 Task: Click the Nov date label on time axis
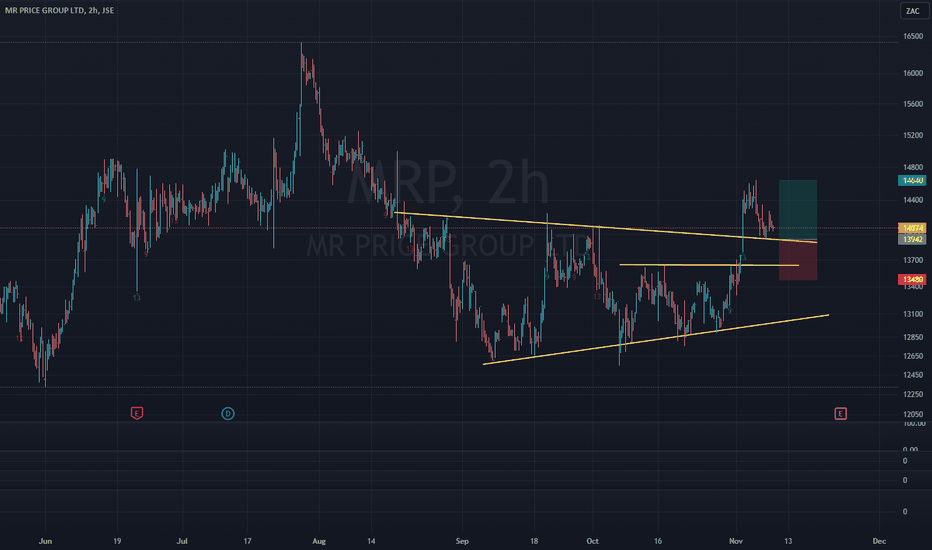736,541
